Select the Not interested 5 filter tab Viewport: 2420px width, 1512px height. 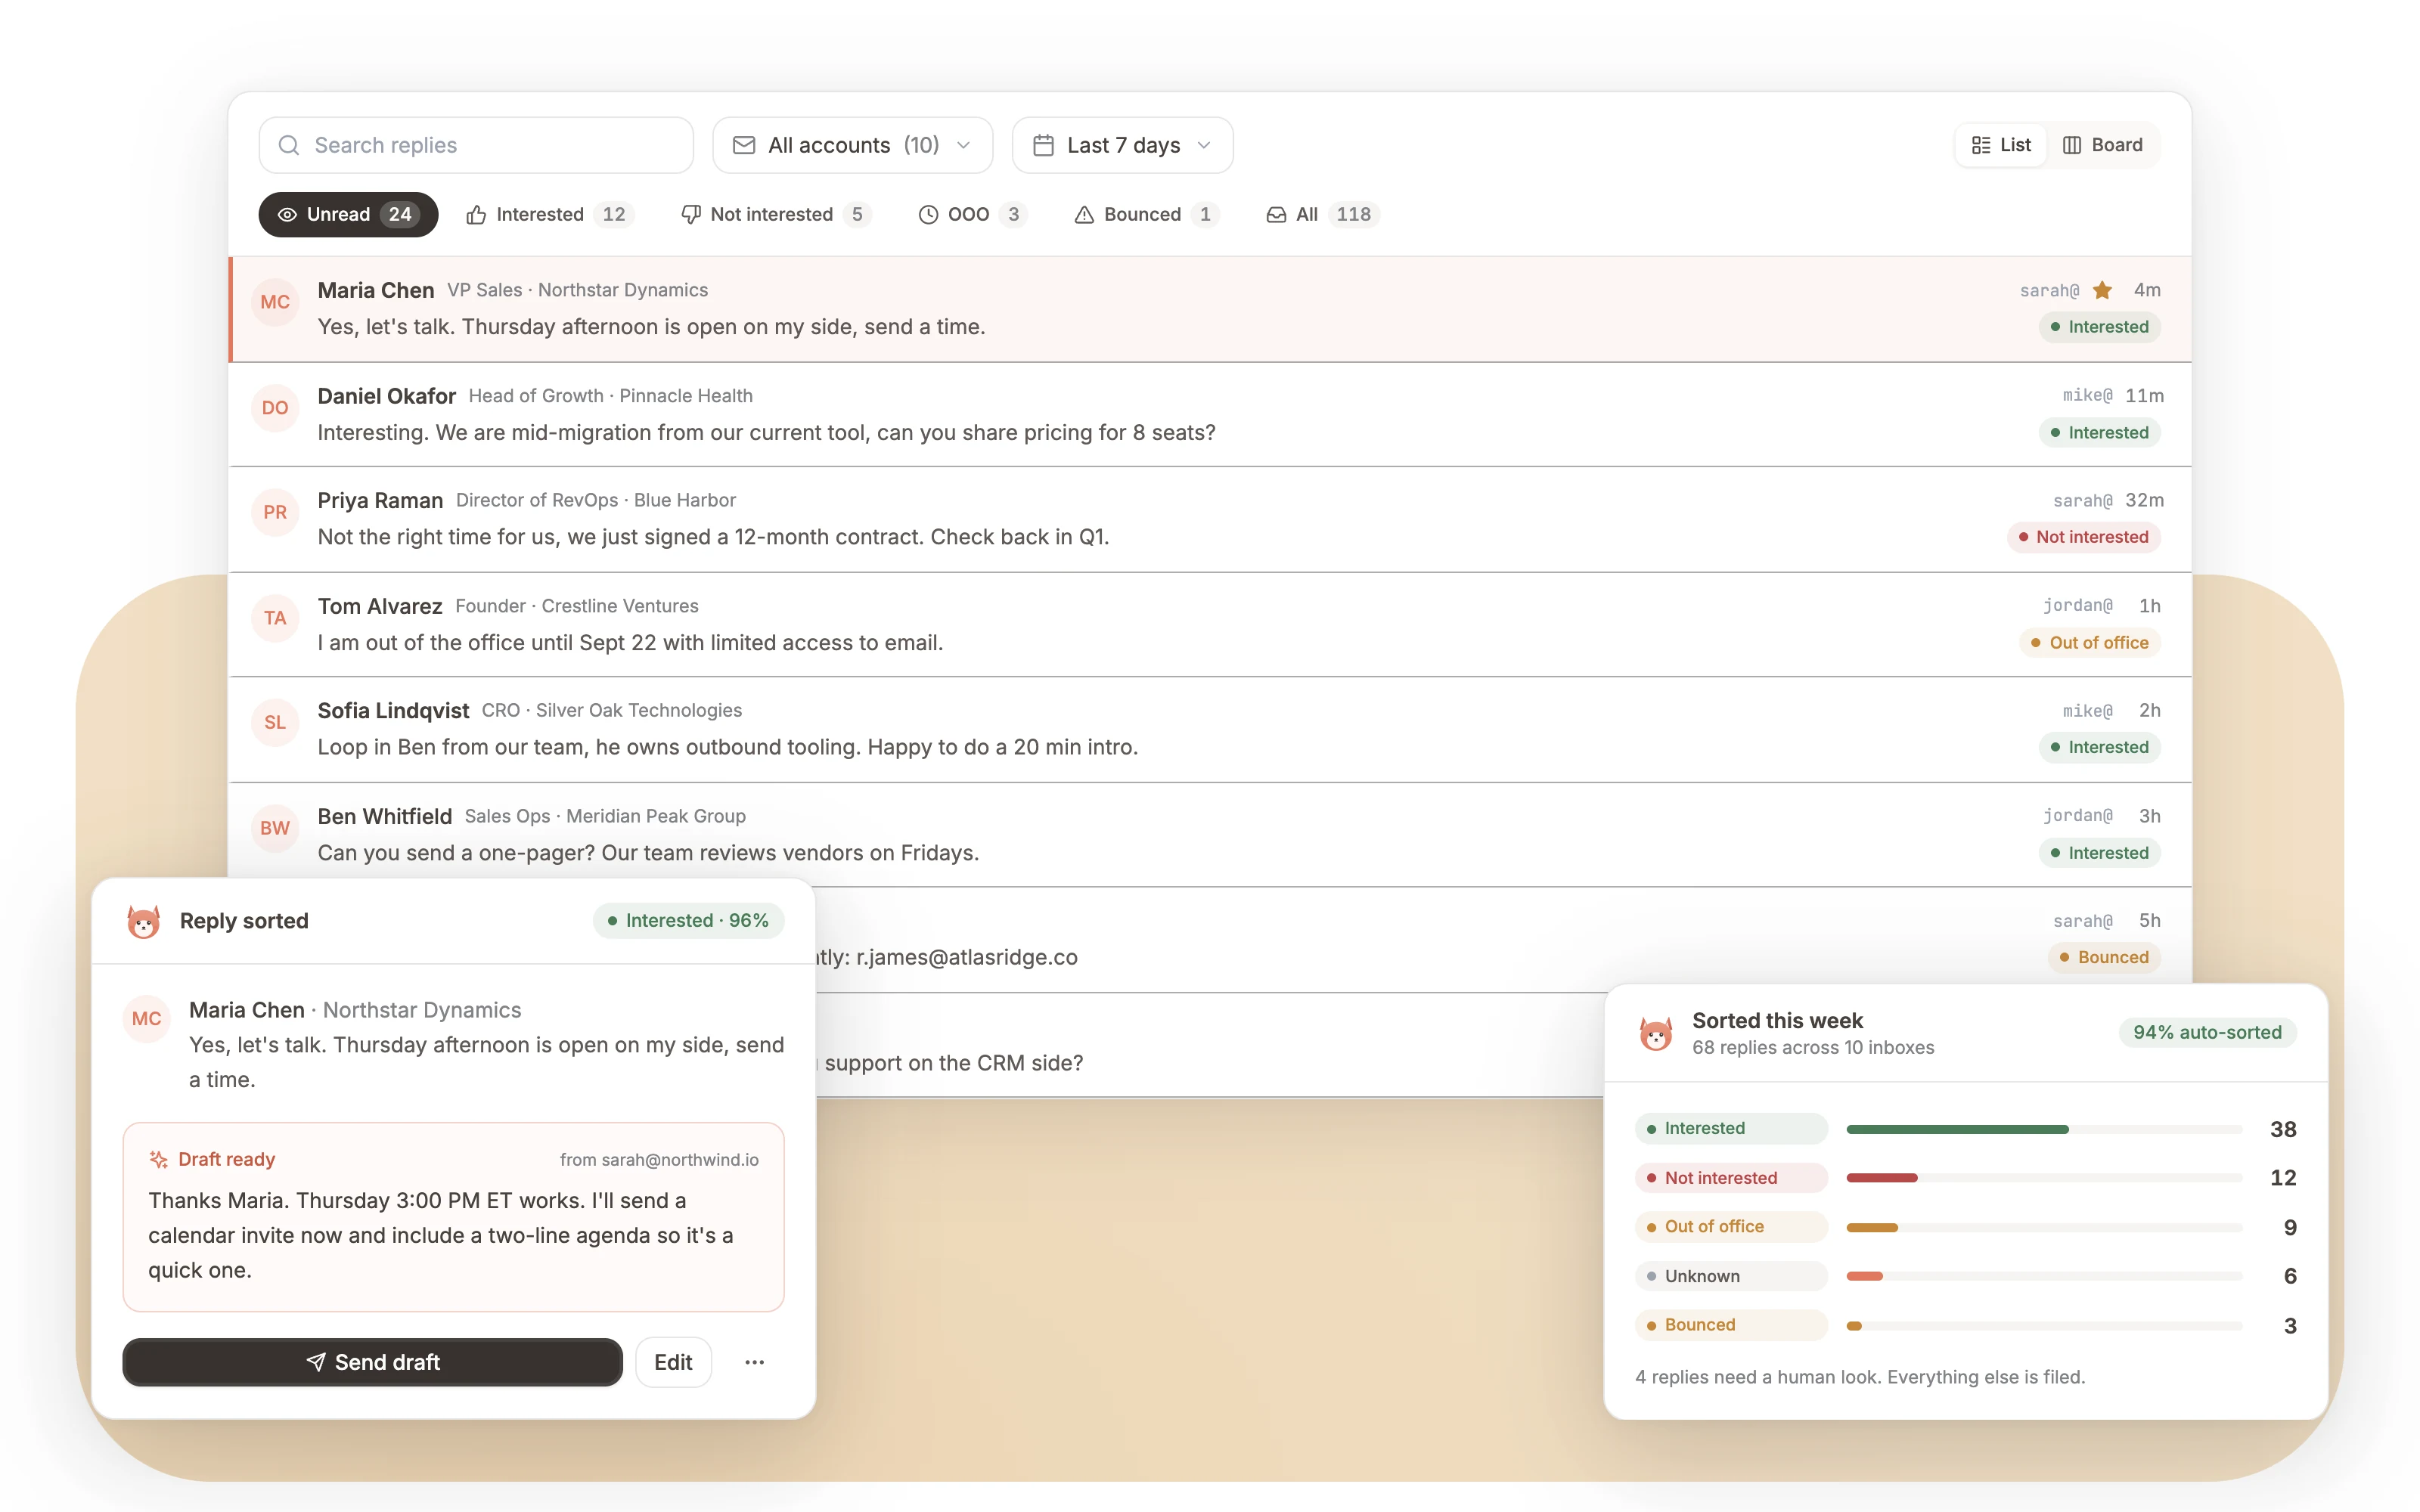click(776, 214)
